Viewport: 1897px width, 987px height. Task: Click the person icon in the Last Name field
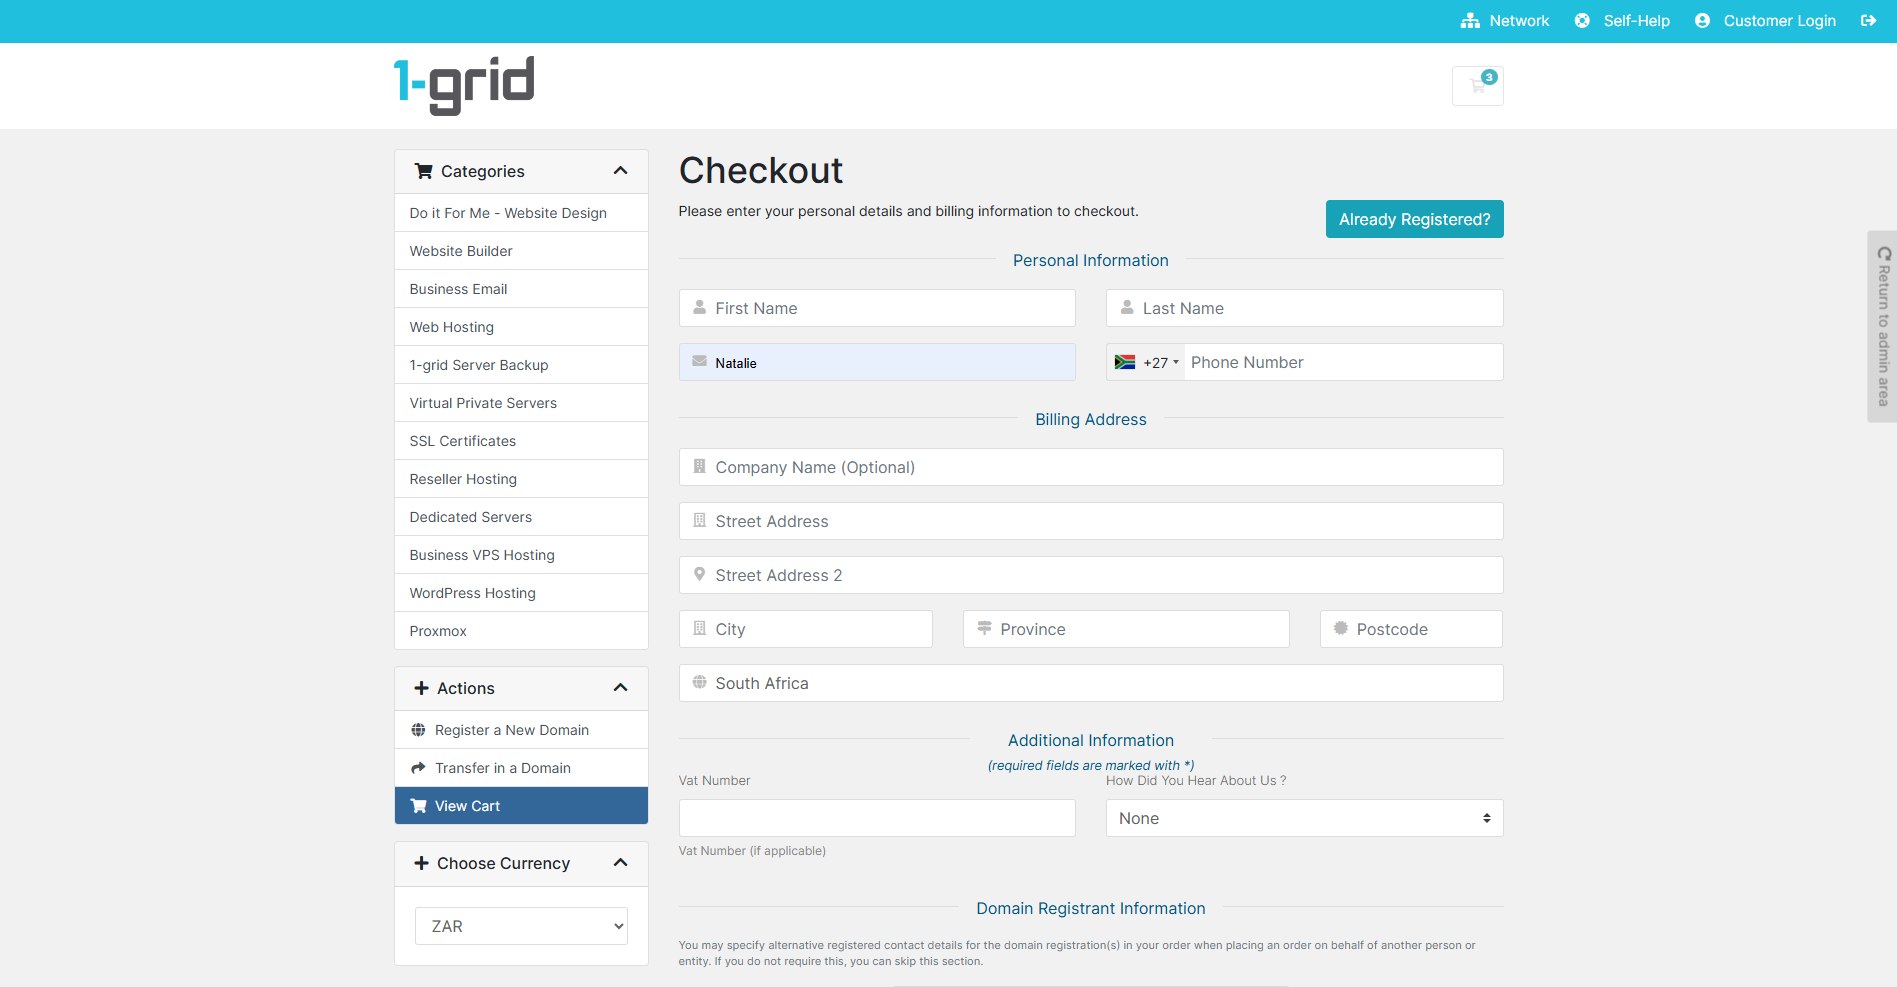(x=1127, y=307)
